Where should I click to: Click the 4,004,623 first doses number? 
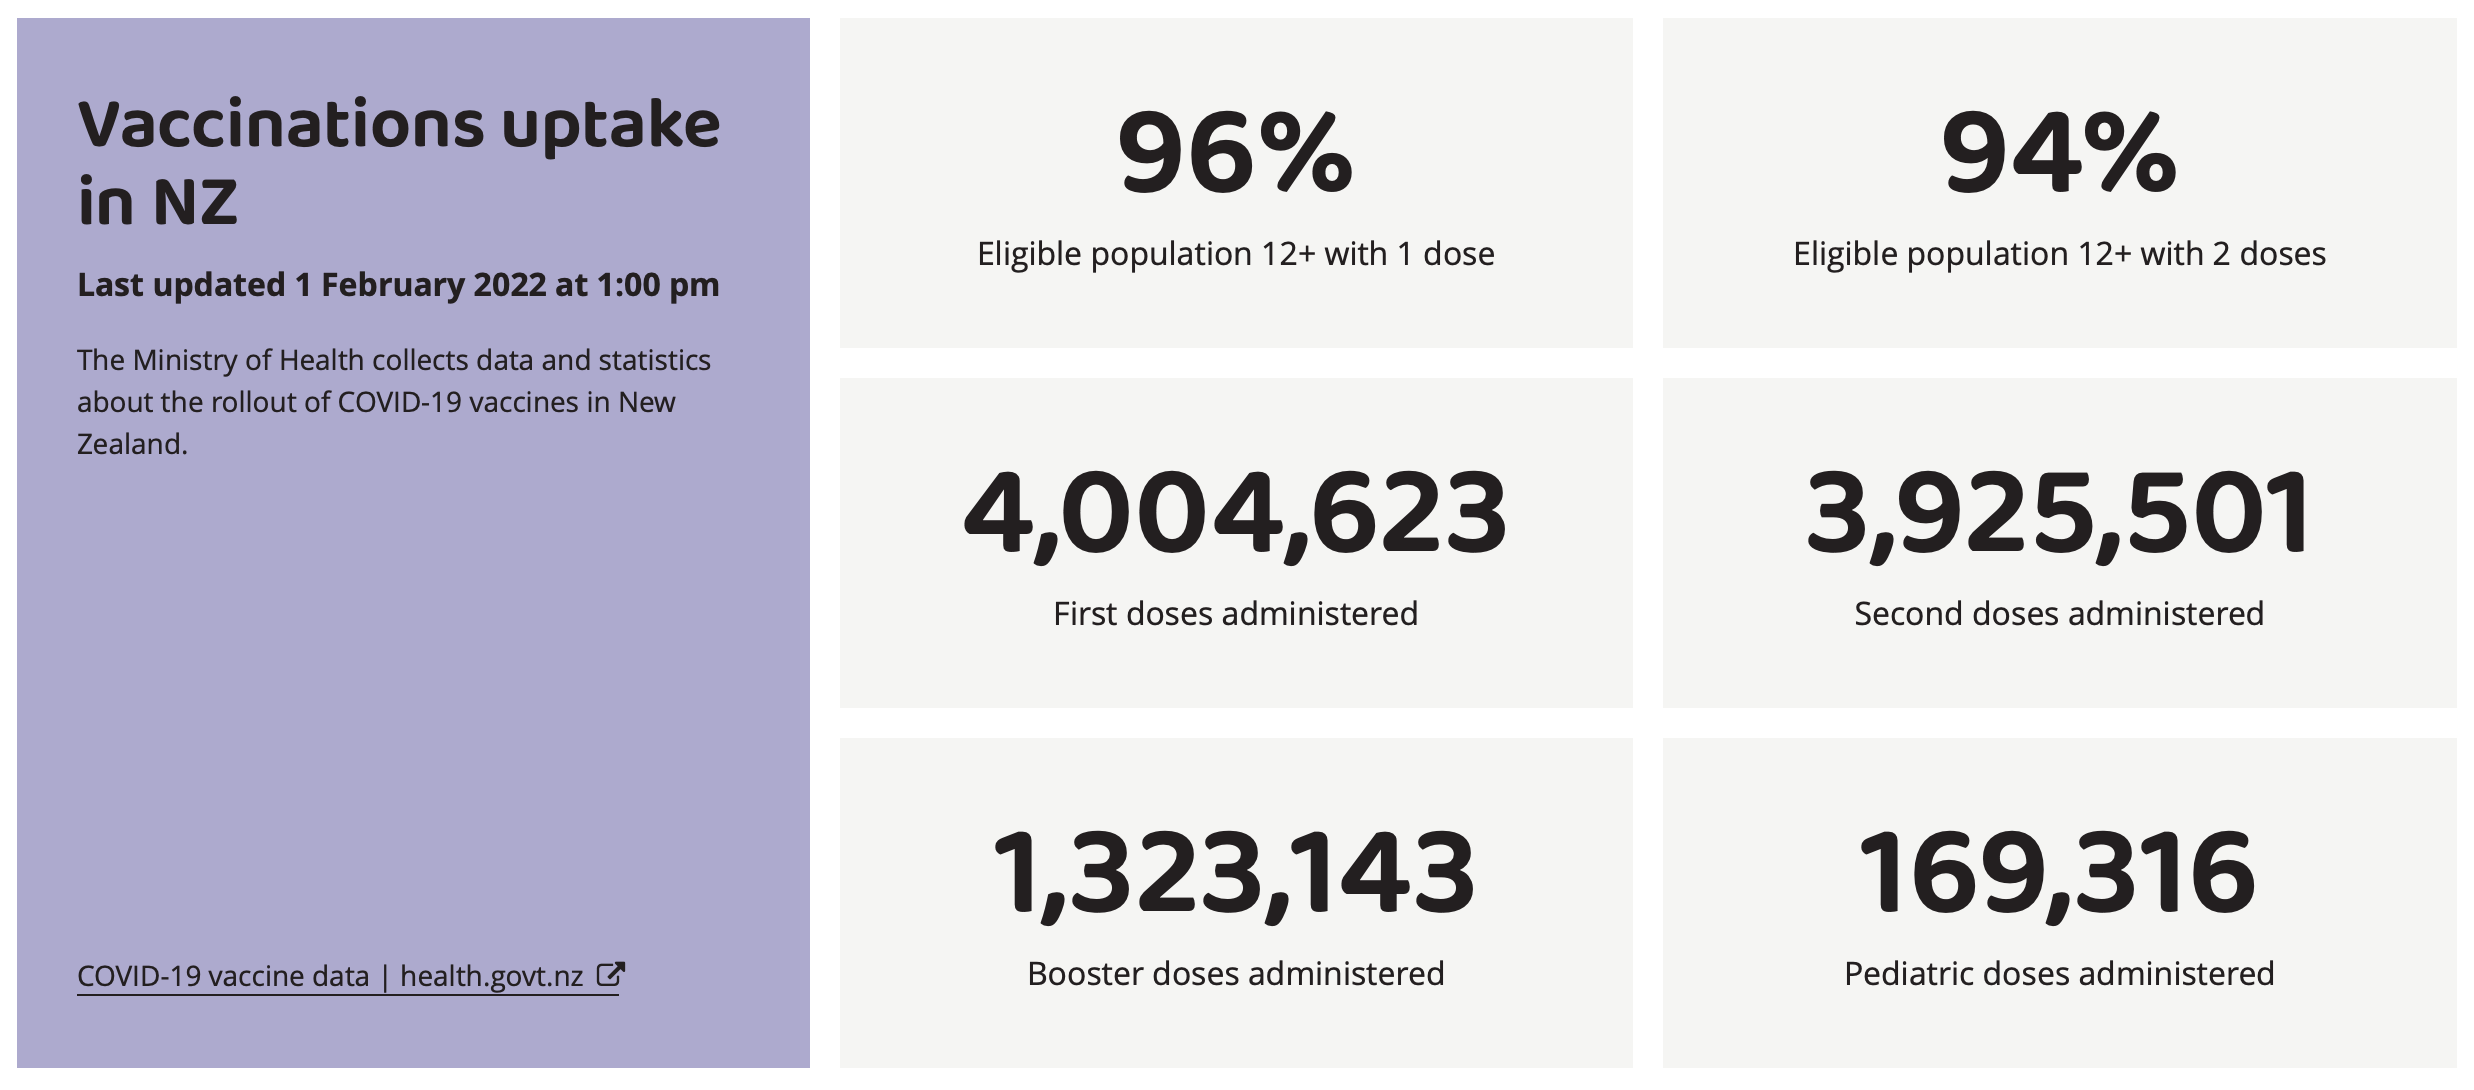[x=1235, y=515]
